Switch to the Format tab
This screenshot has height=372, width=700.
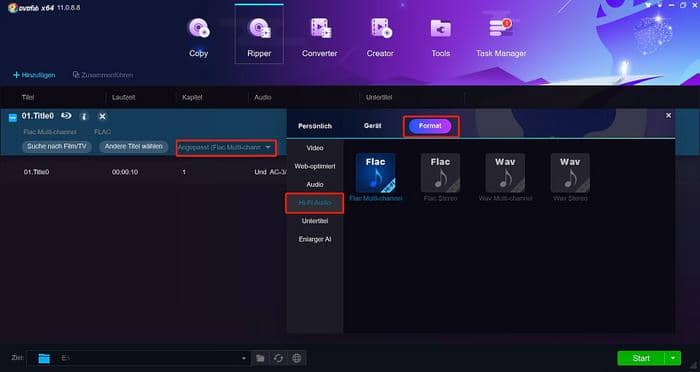point(430,126)
